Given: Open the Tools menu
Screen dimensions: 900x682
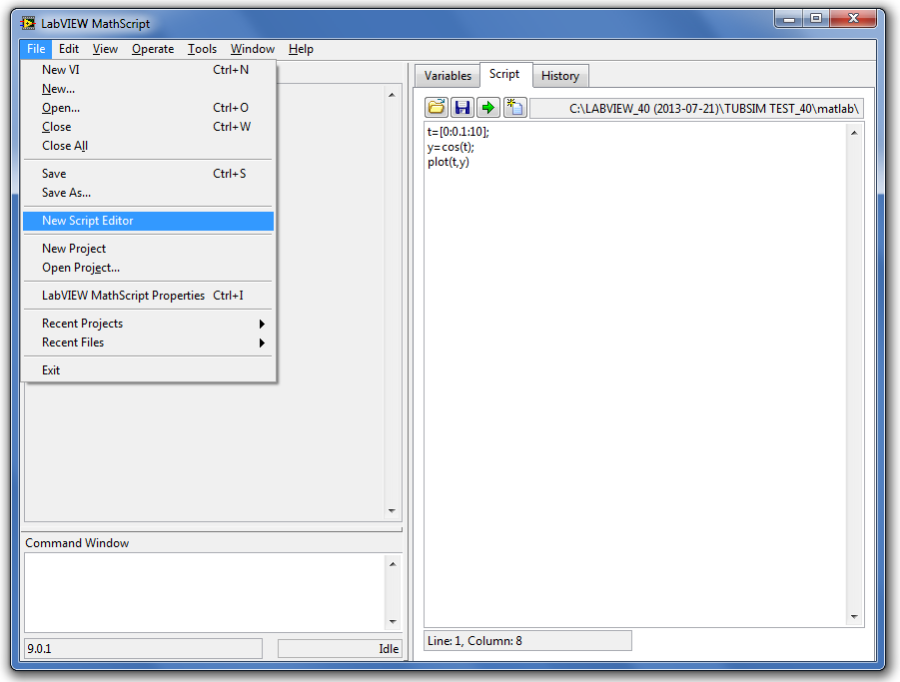Looking at the screenshot, I should pyautogui.click(x=202, y=49).
